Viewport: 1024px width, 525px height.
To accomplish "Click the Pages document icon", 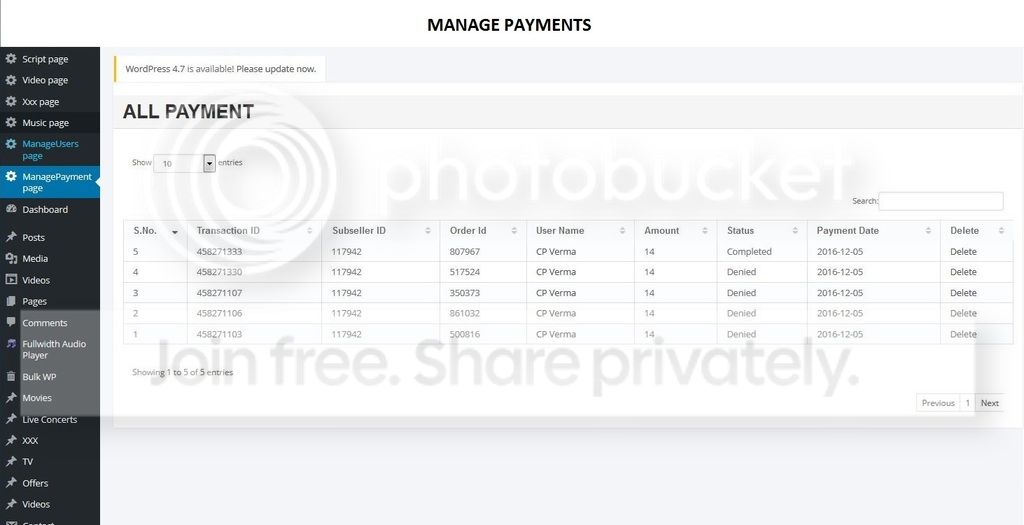I will (10, 301).
